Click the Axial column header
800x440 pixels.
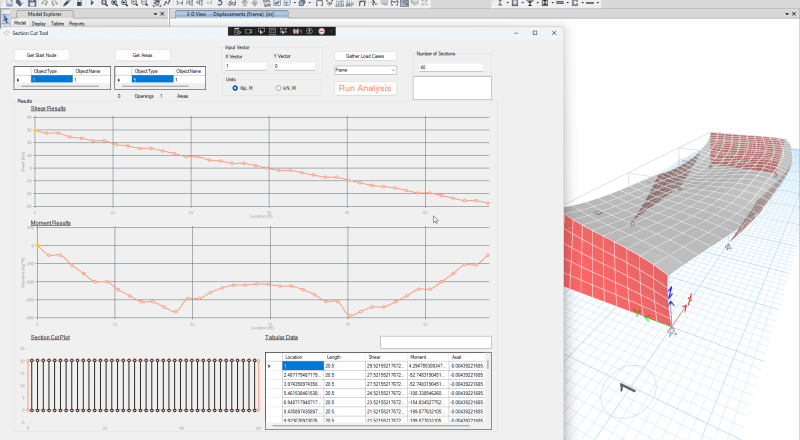pos(467,357)
